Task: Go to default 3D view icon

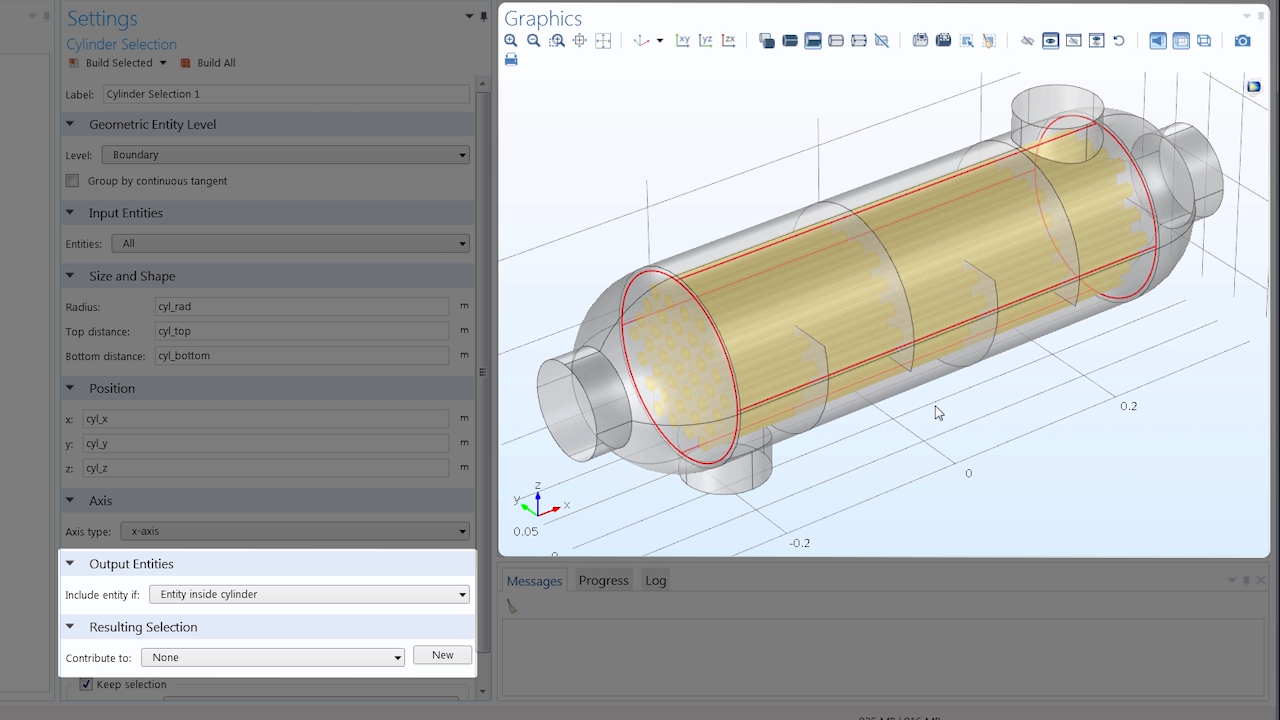Action: coord(641,41)
